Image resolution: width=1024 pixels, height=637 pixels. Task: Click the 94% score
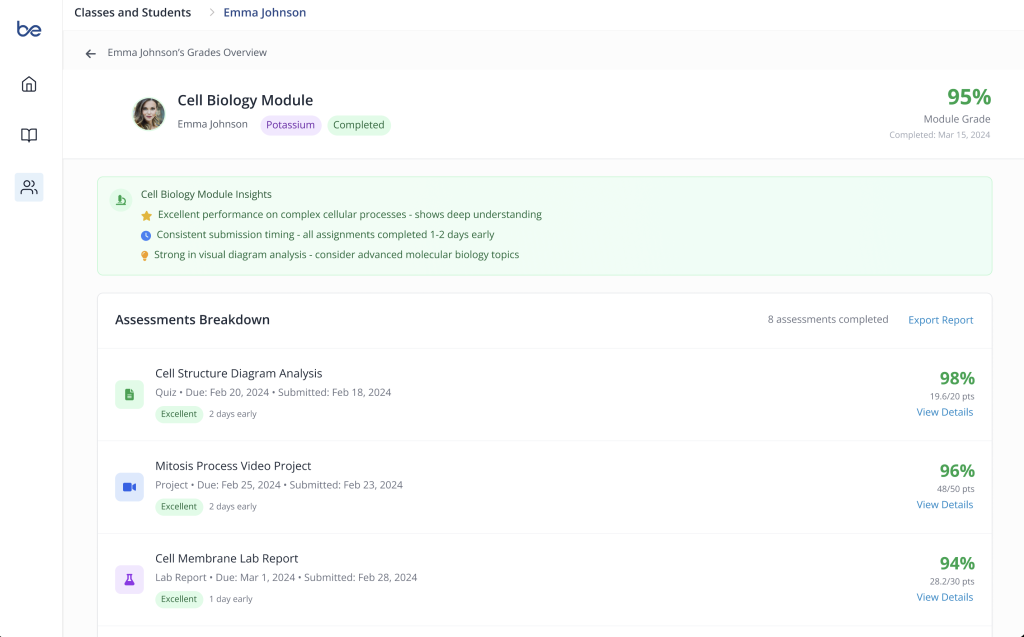pyautogui.click(x=957, y=563)
